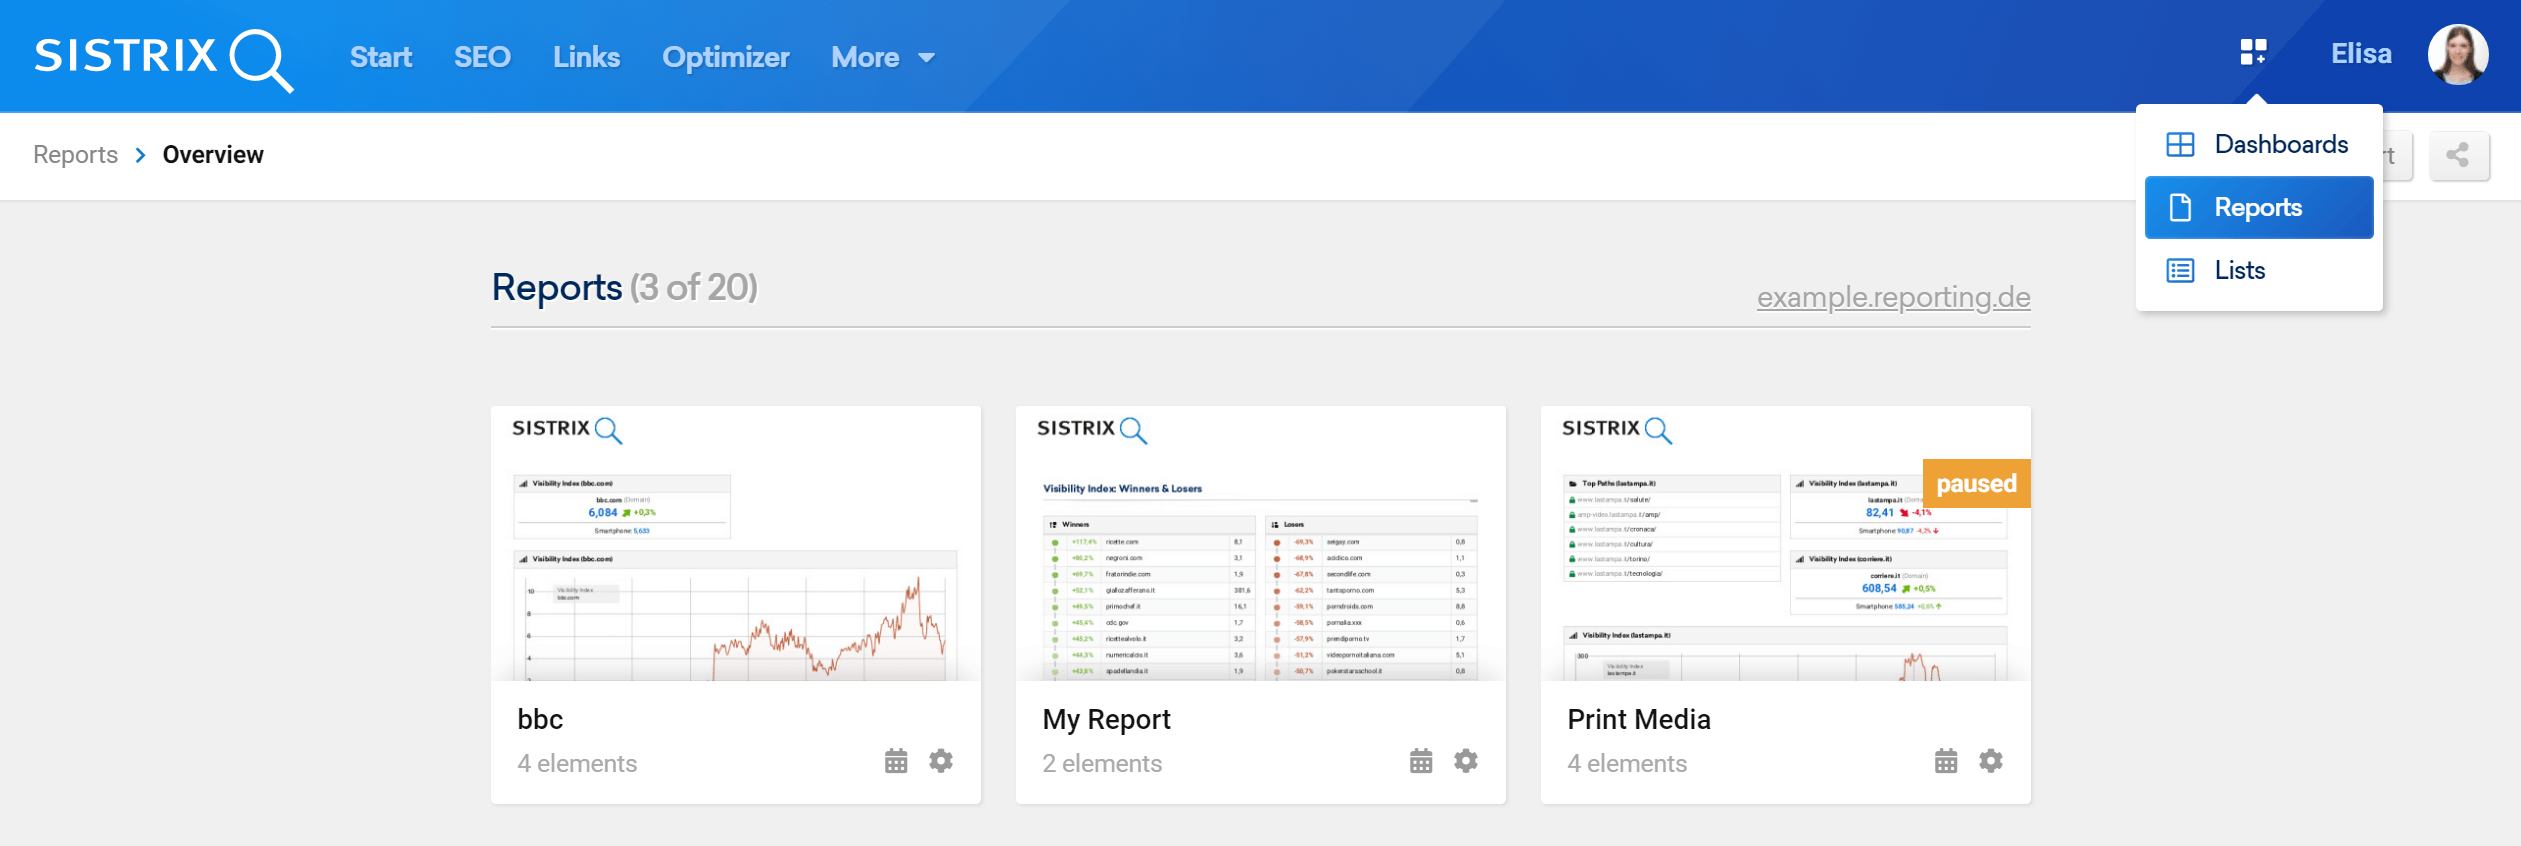The height and width of the screenshot is (846, 2521).
Task: Click the SISTRIX logo in header
Action: [x=163, y=57]
